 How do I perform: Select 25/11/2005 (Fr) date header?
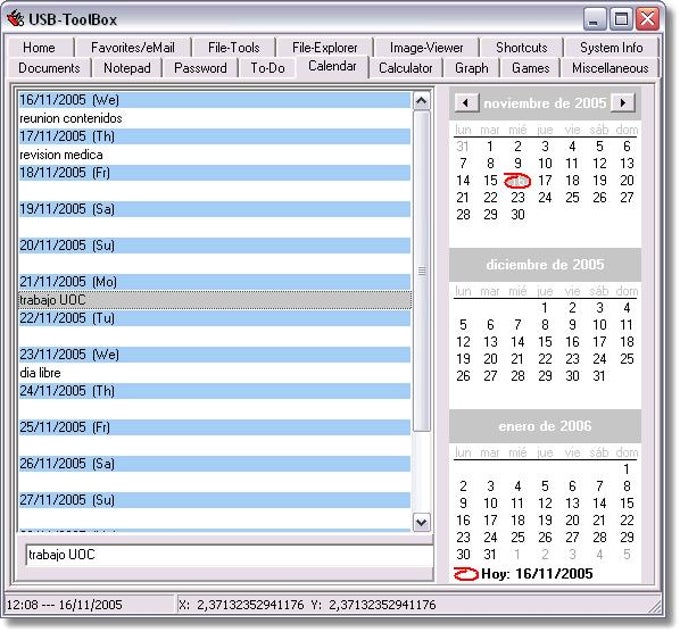(x=214, y=428)
